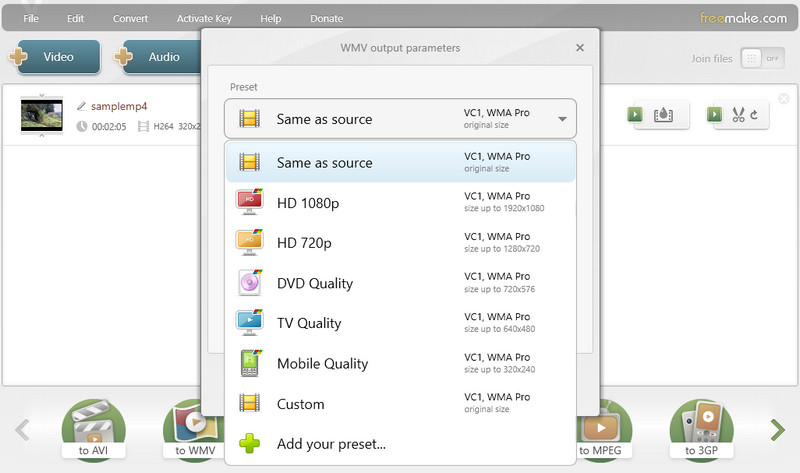This screenshot has width=800, height=473.
Task: Choose the TV Quality preset
Action: [401, 323]
